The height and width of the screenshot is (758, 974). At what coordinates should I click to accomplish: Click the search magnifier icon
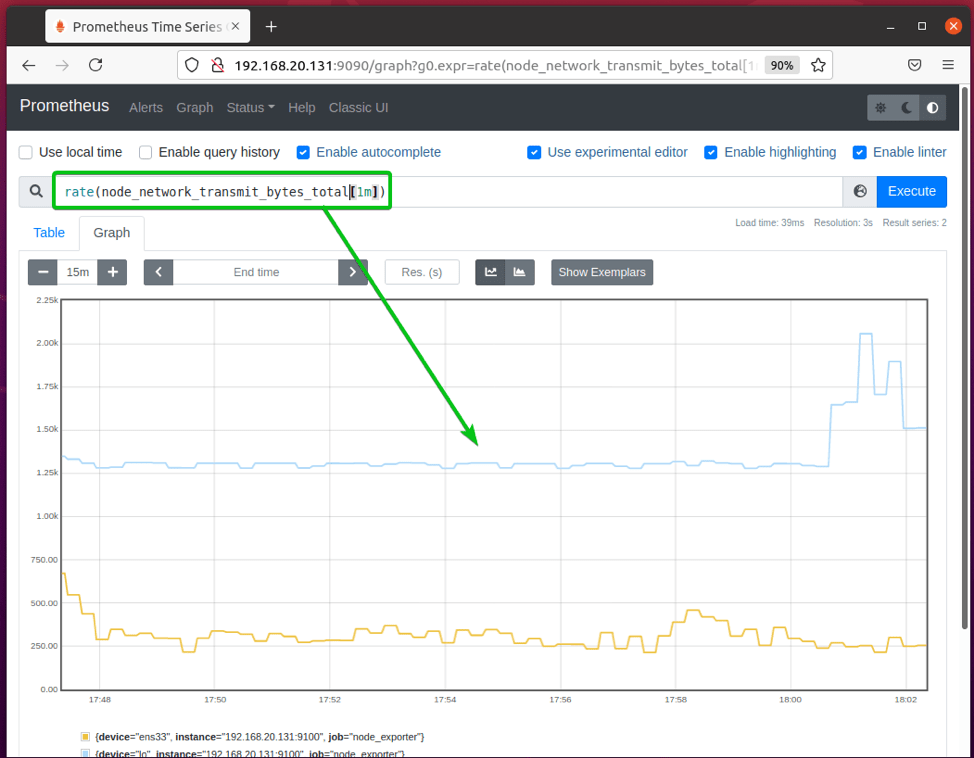click(x=37, y=191)
